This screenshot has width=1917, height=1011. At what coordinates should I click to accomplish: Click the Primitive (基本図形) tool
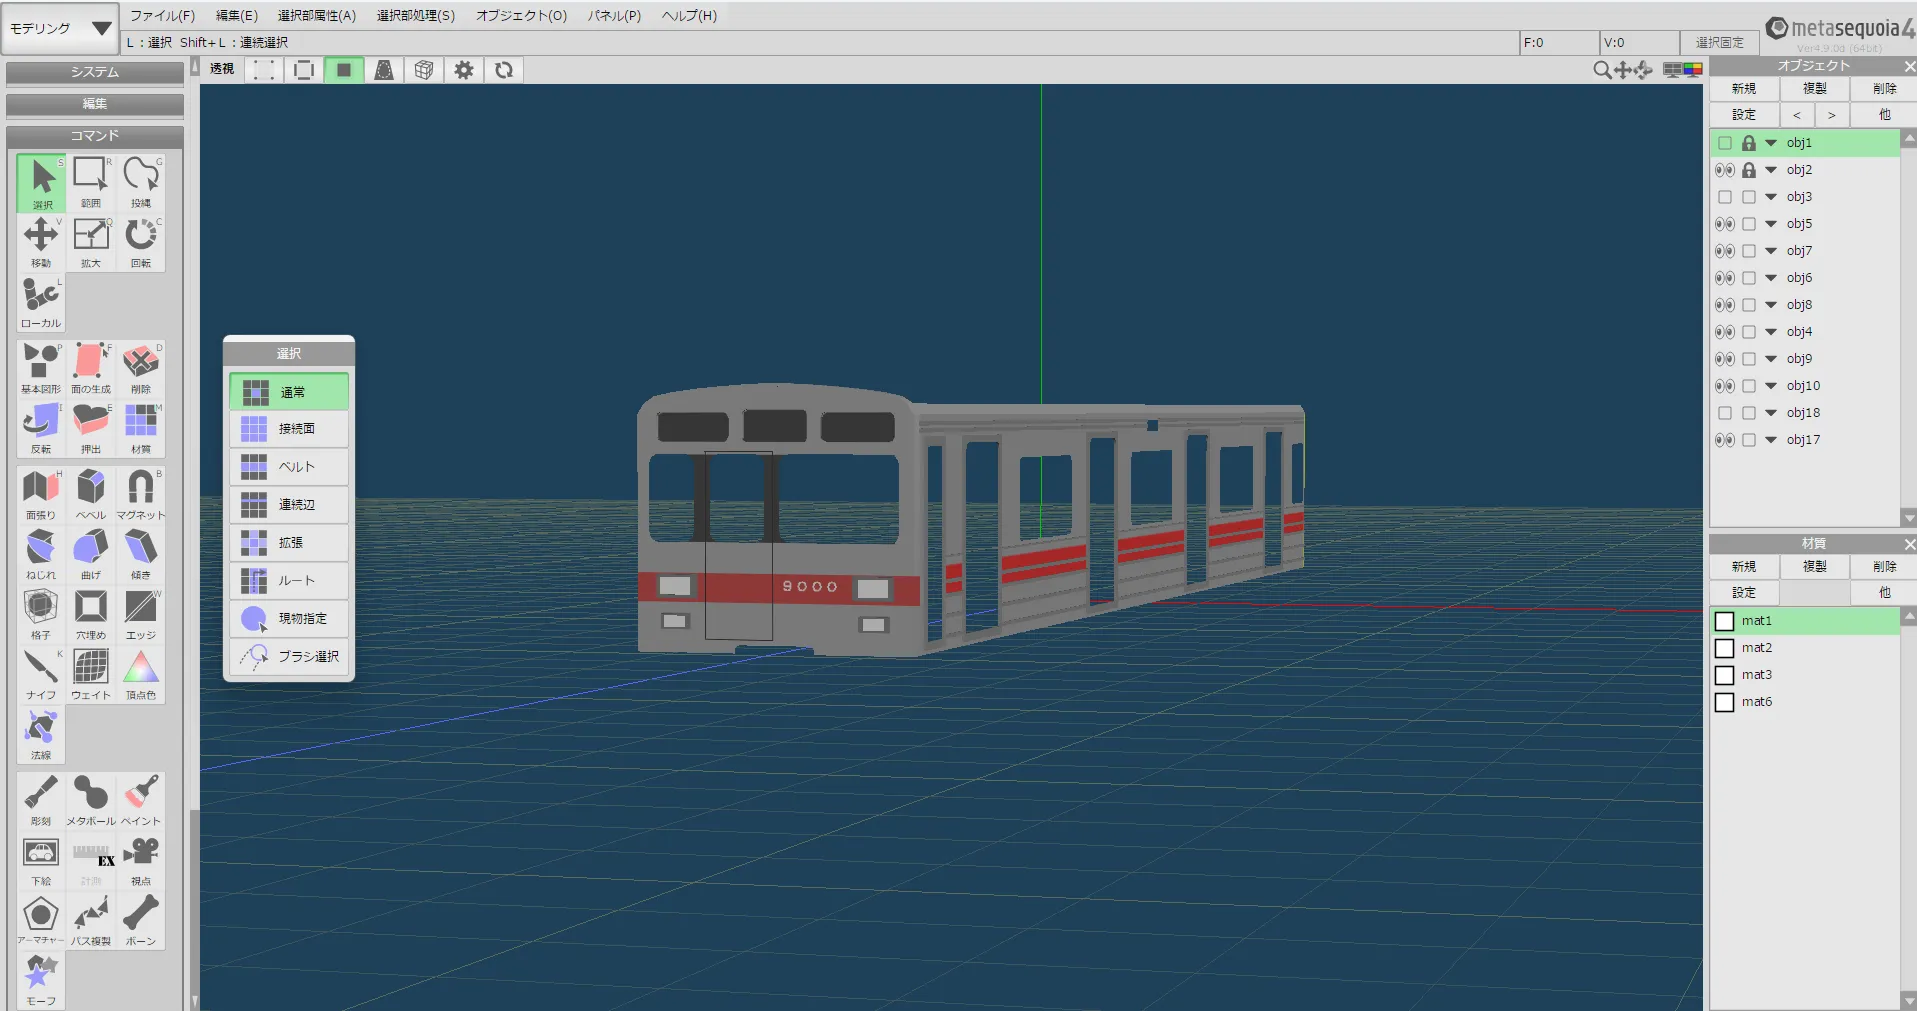click(41, 367)
